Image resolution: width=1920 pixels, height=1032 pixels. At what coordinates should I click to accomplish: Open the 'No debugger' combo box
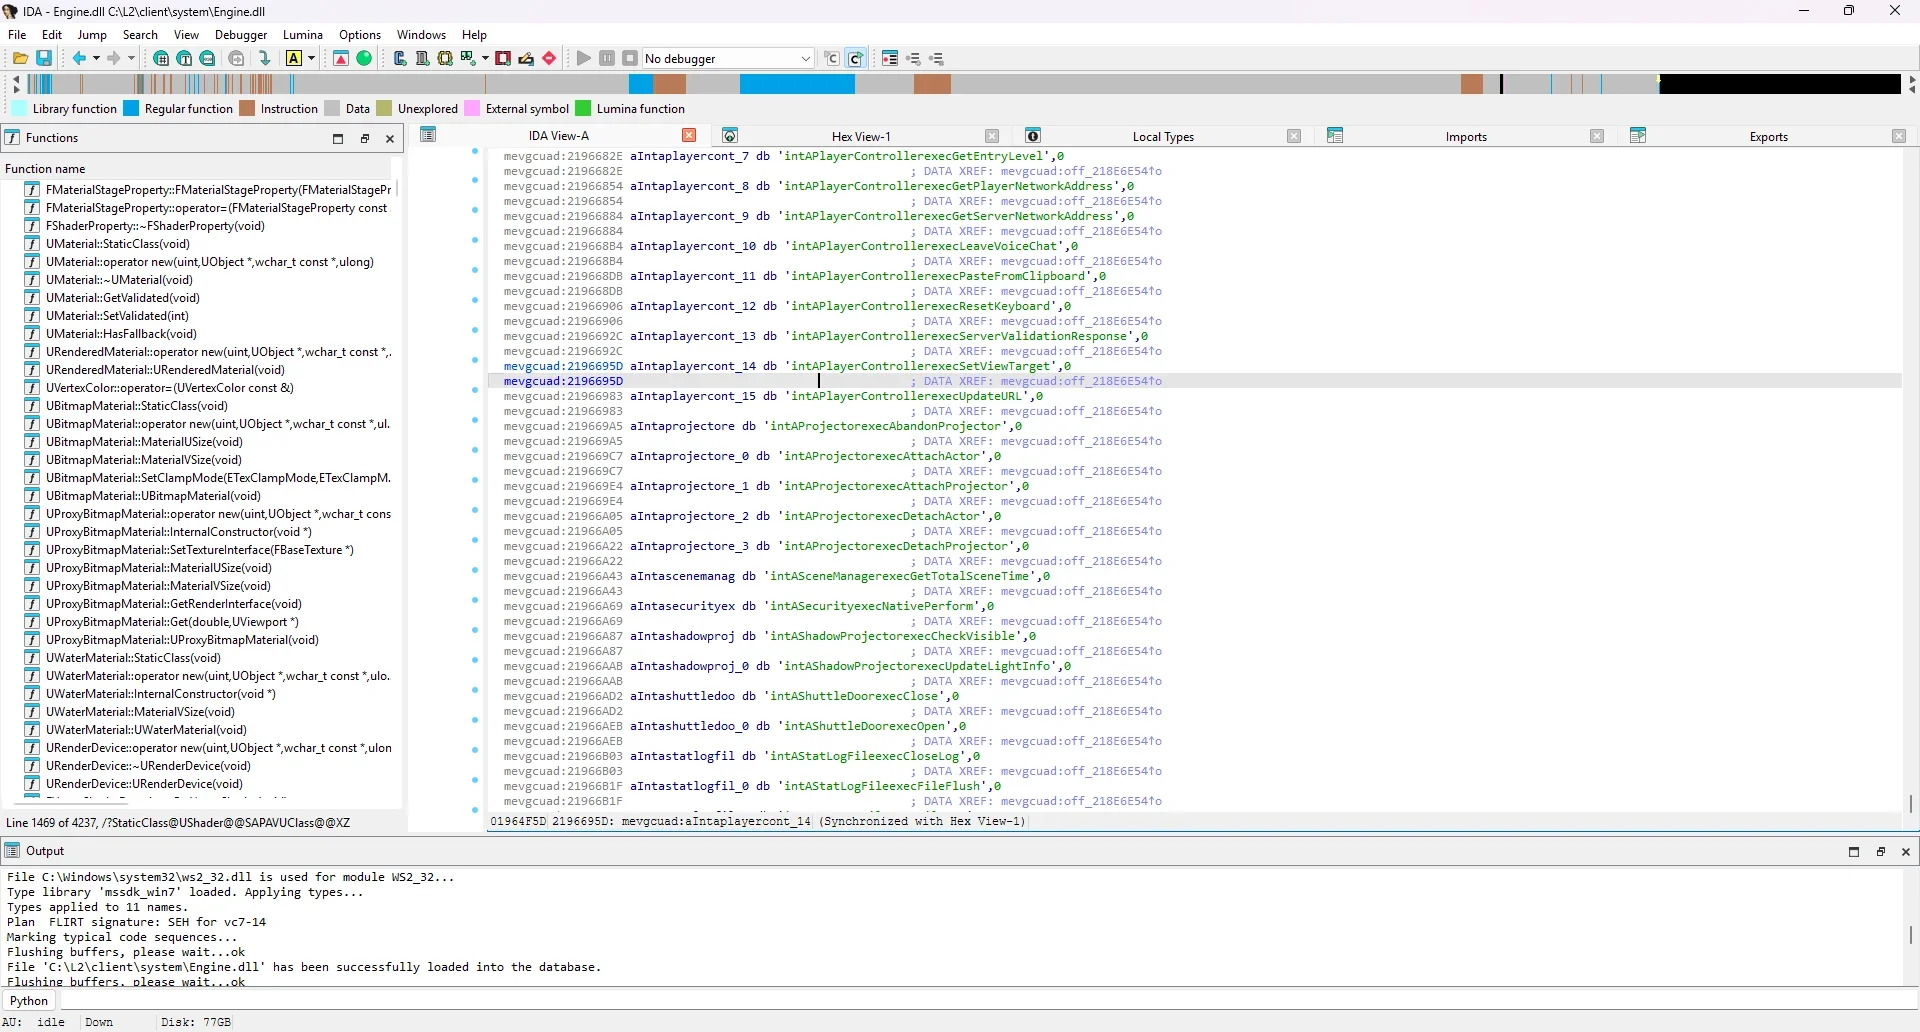[727, 59]
